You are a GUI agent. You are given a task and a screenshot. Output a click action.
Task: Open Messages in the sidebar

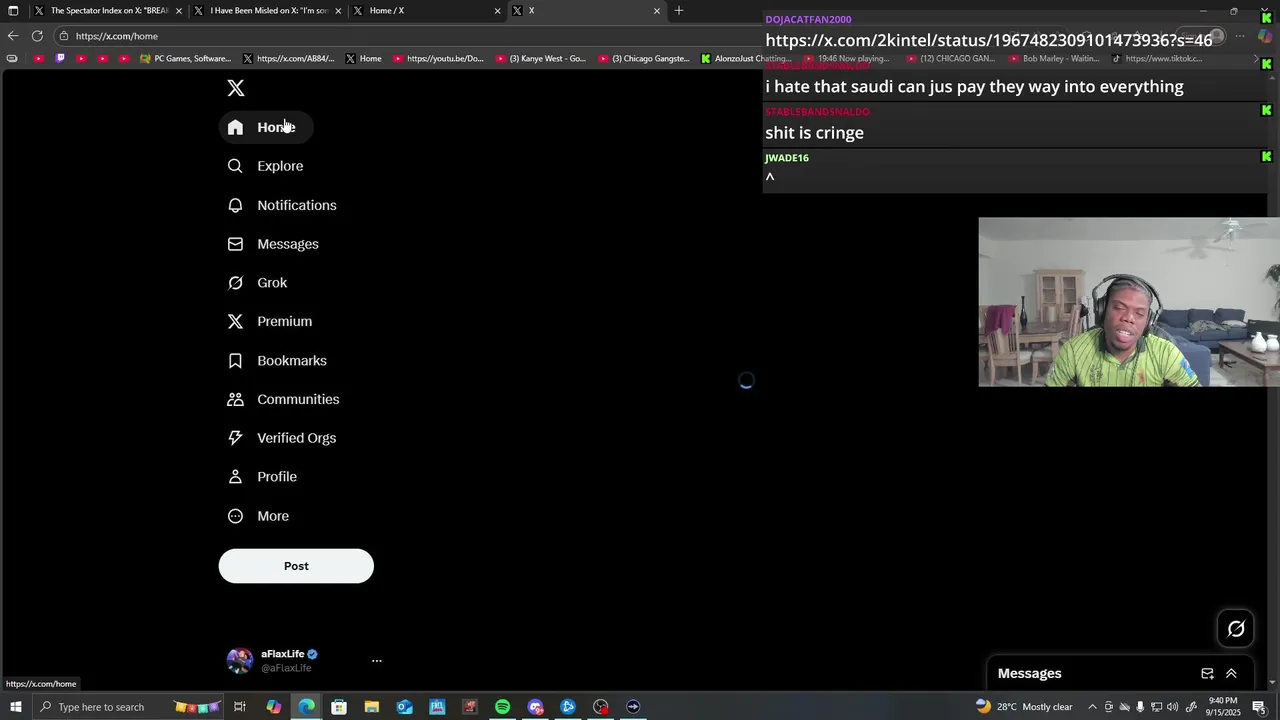pos(274,244)
